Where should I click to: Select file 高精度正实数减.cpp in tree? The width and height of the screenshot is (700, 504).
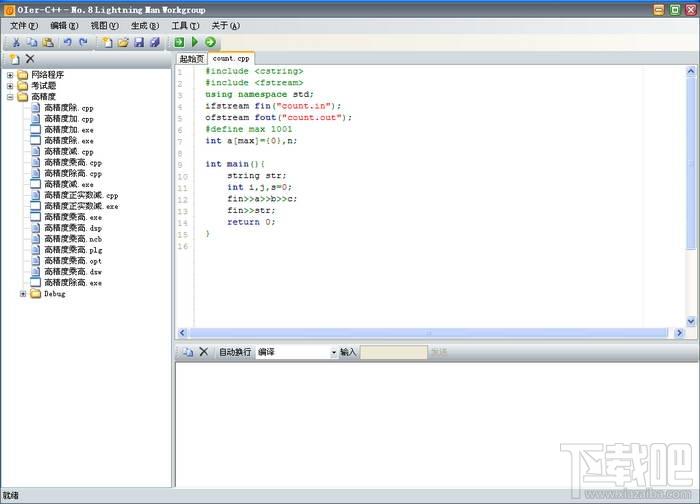(81, 195)
